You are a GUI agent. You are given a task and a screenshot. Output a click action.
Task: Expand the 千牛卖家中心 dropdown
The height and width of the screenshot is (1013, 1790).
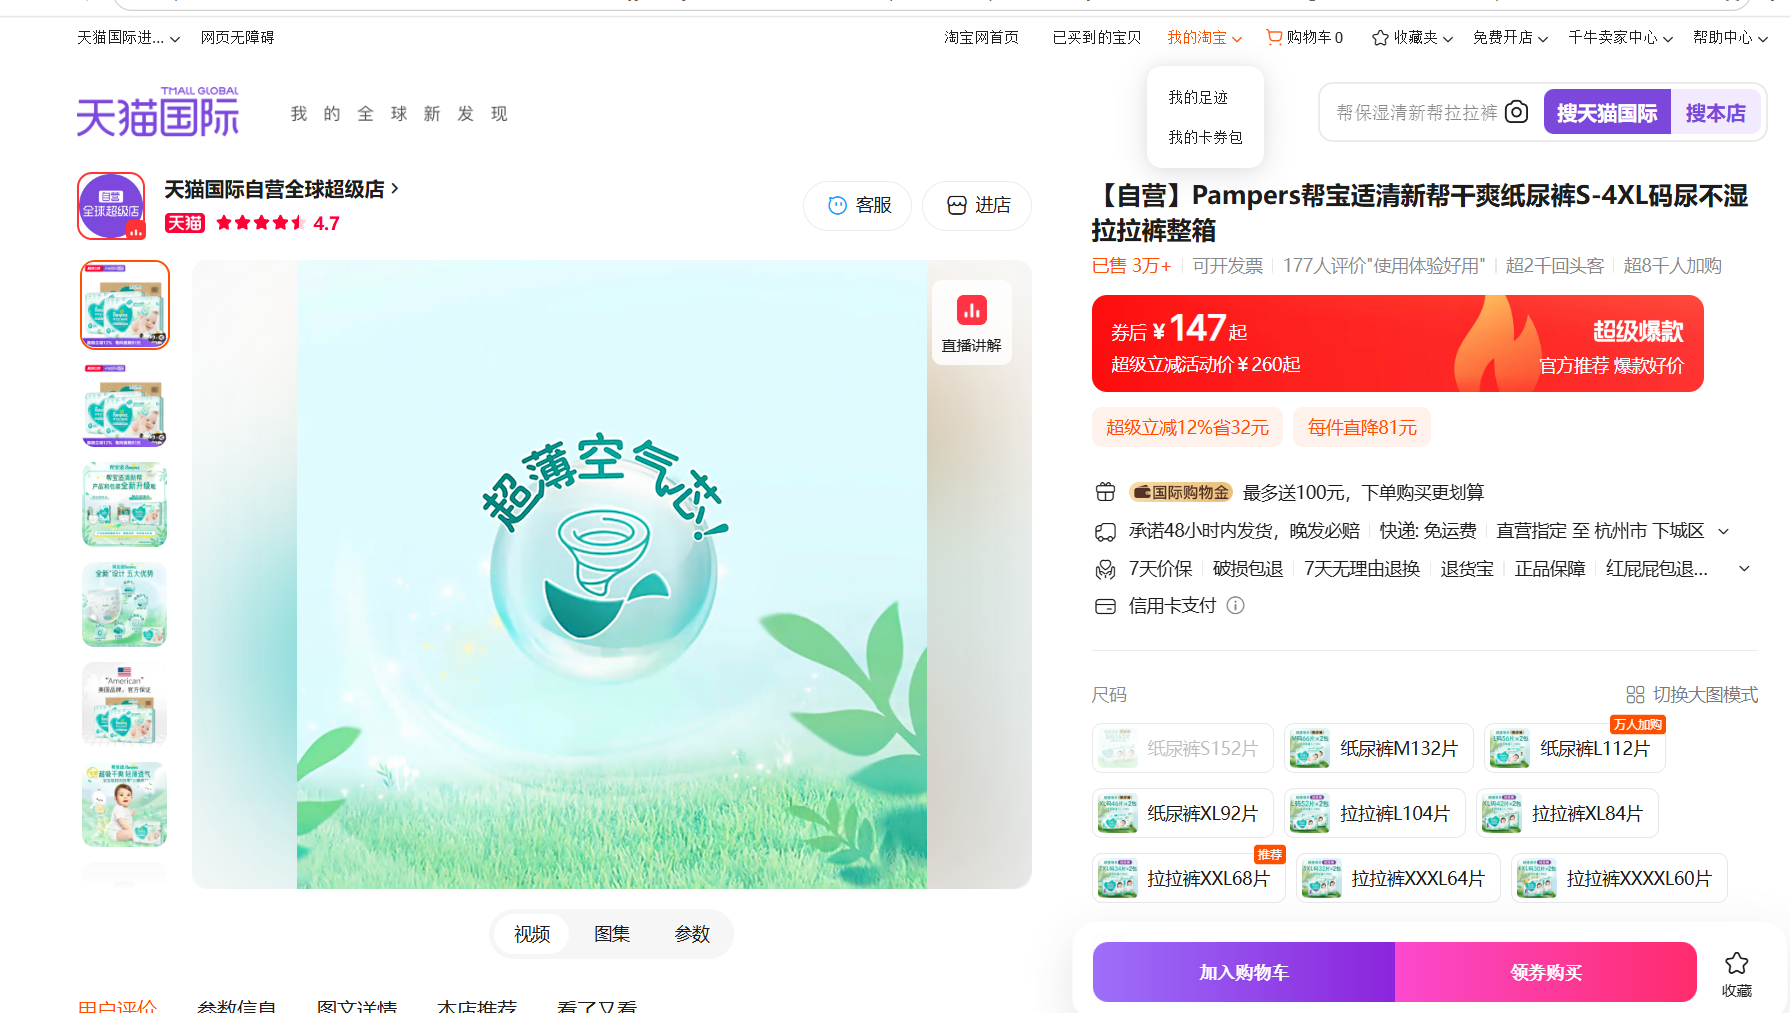(1620, 38)
